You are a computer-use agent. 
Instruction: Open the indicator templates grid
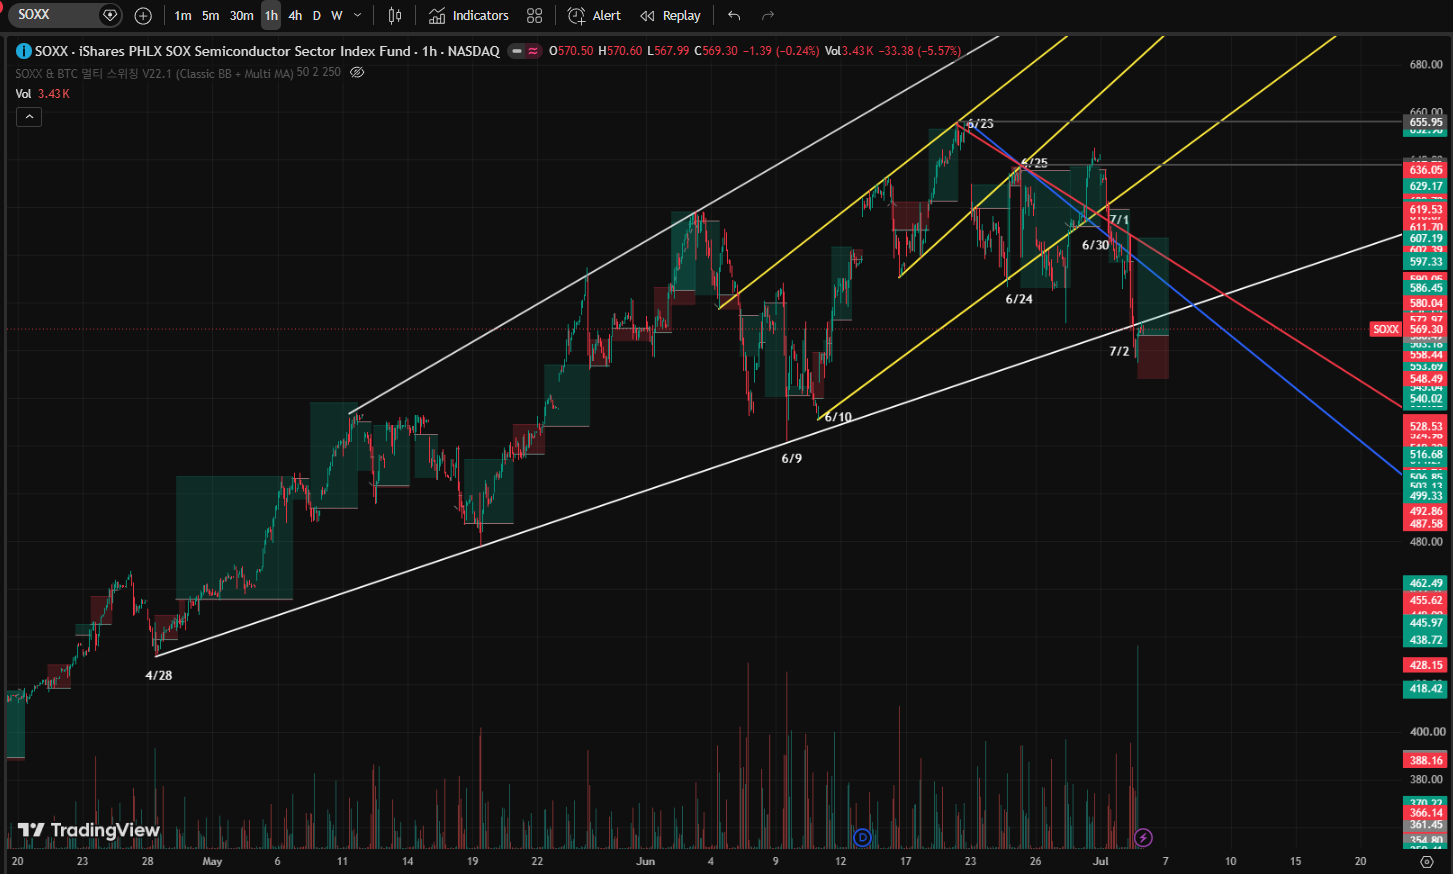(x=535, y=15)
